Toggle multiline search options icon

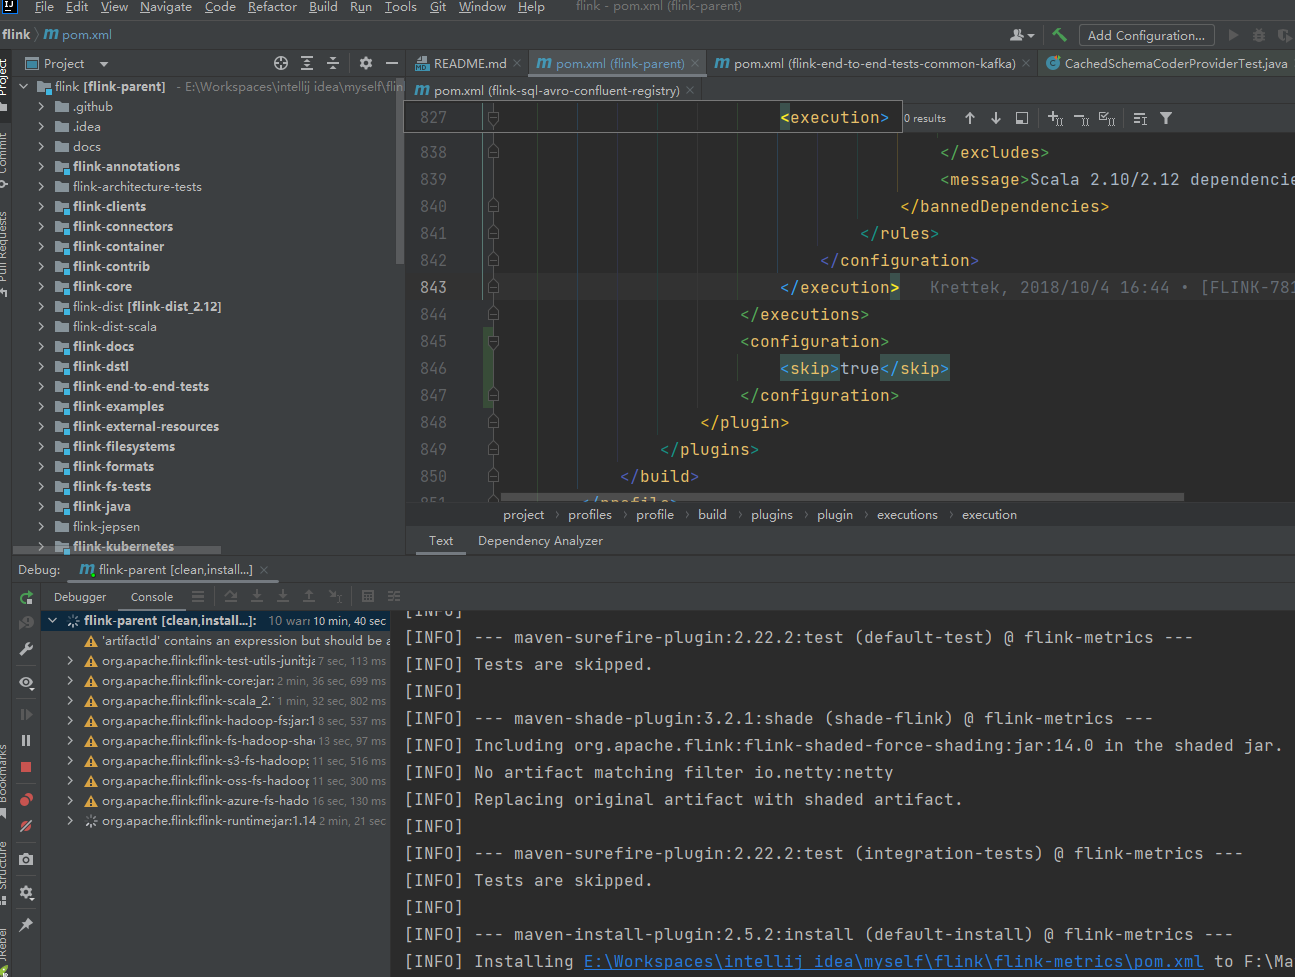point(1140,118)
